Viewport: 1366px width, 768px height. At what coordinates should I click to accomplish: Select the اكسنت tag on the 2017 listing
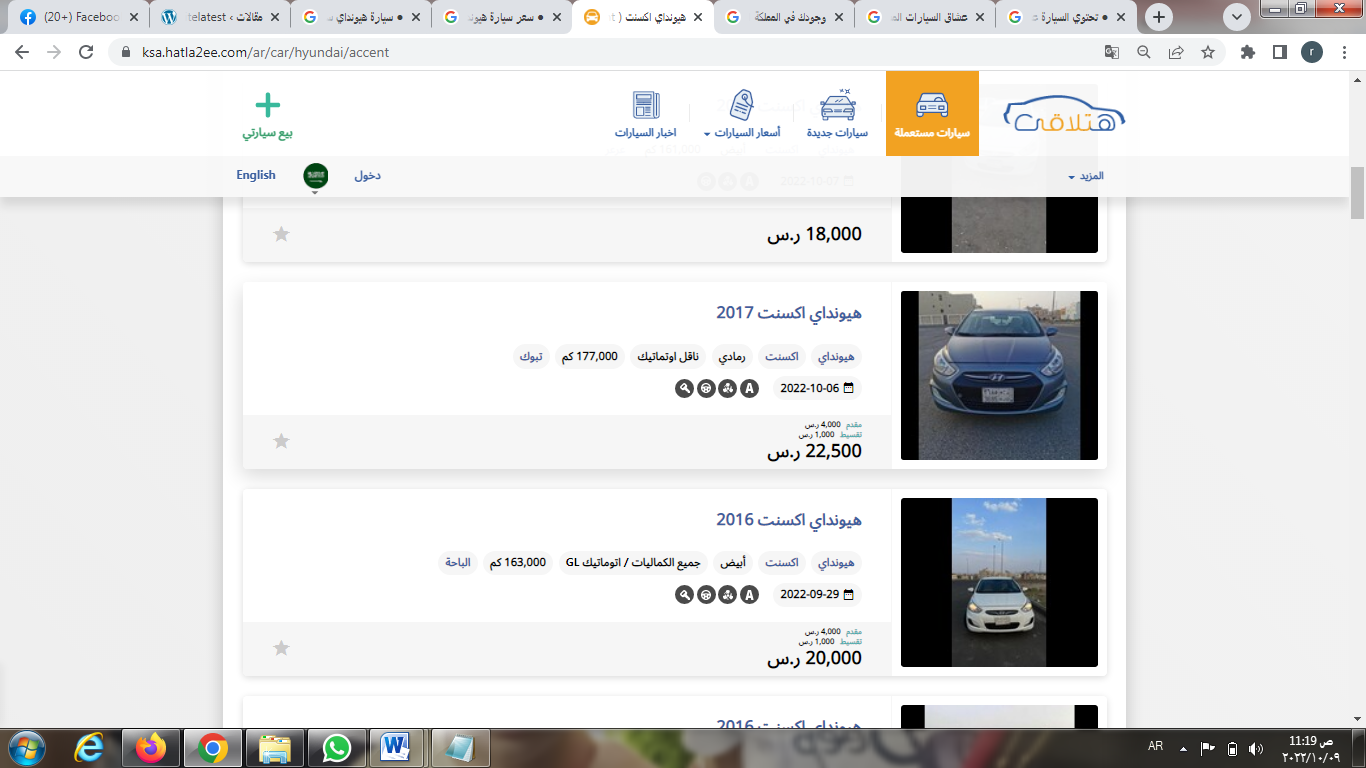coord(782,356)
